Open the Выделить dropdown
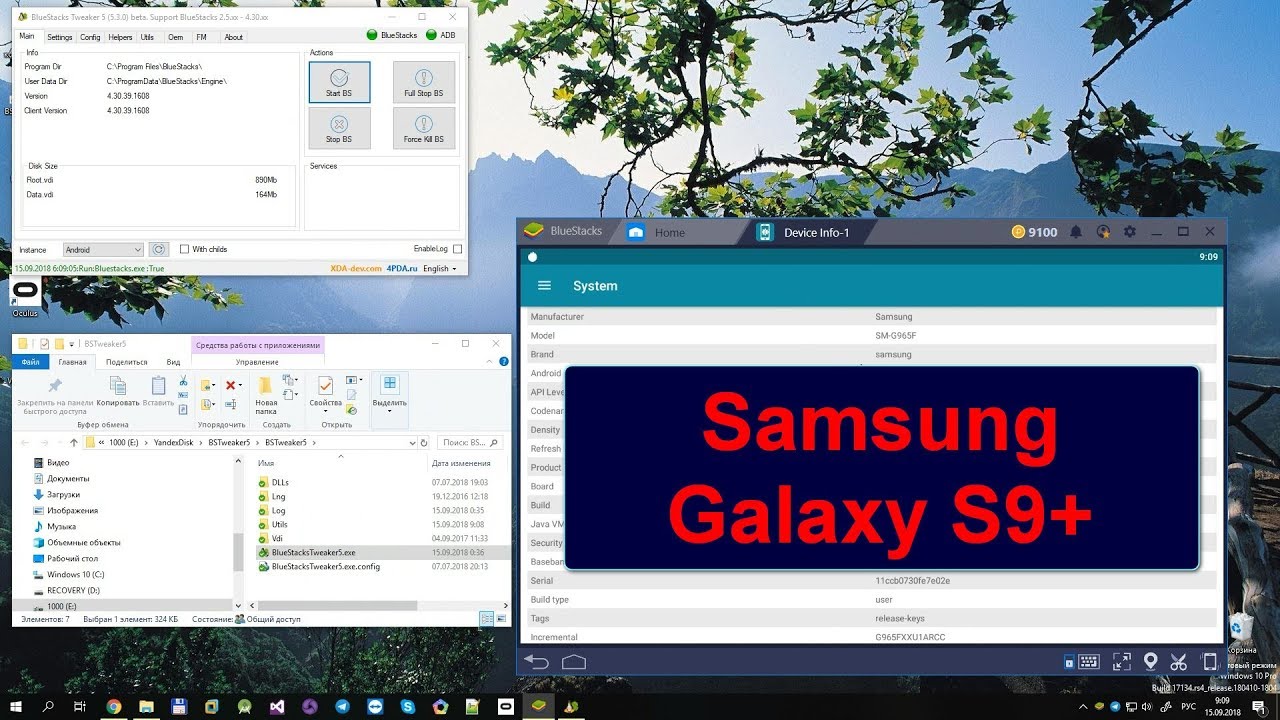The width and height of the screenshot is (1280, 720). 389,393
